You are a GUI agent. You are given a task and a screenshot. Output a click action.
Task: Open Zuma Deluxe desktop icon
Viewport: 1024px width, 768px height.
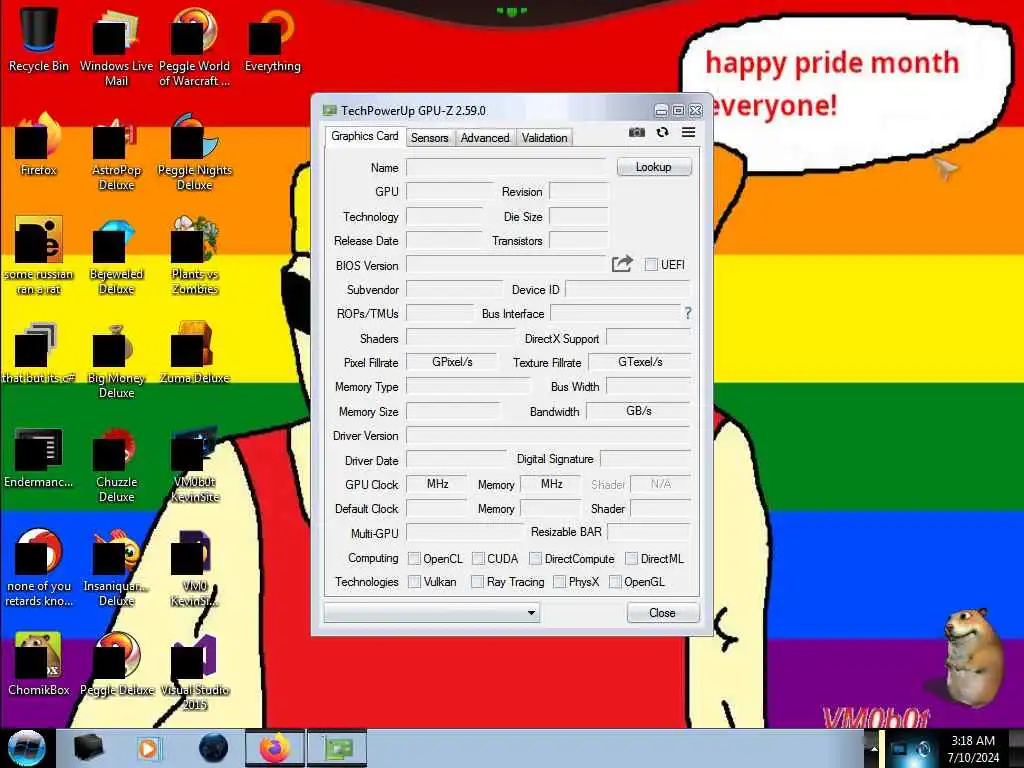(195, 353)
